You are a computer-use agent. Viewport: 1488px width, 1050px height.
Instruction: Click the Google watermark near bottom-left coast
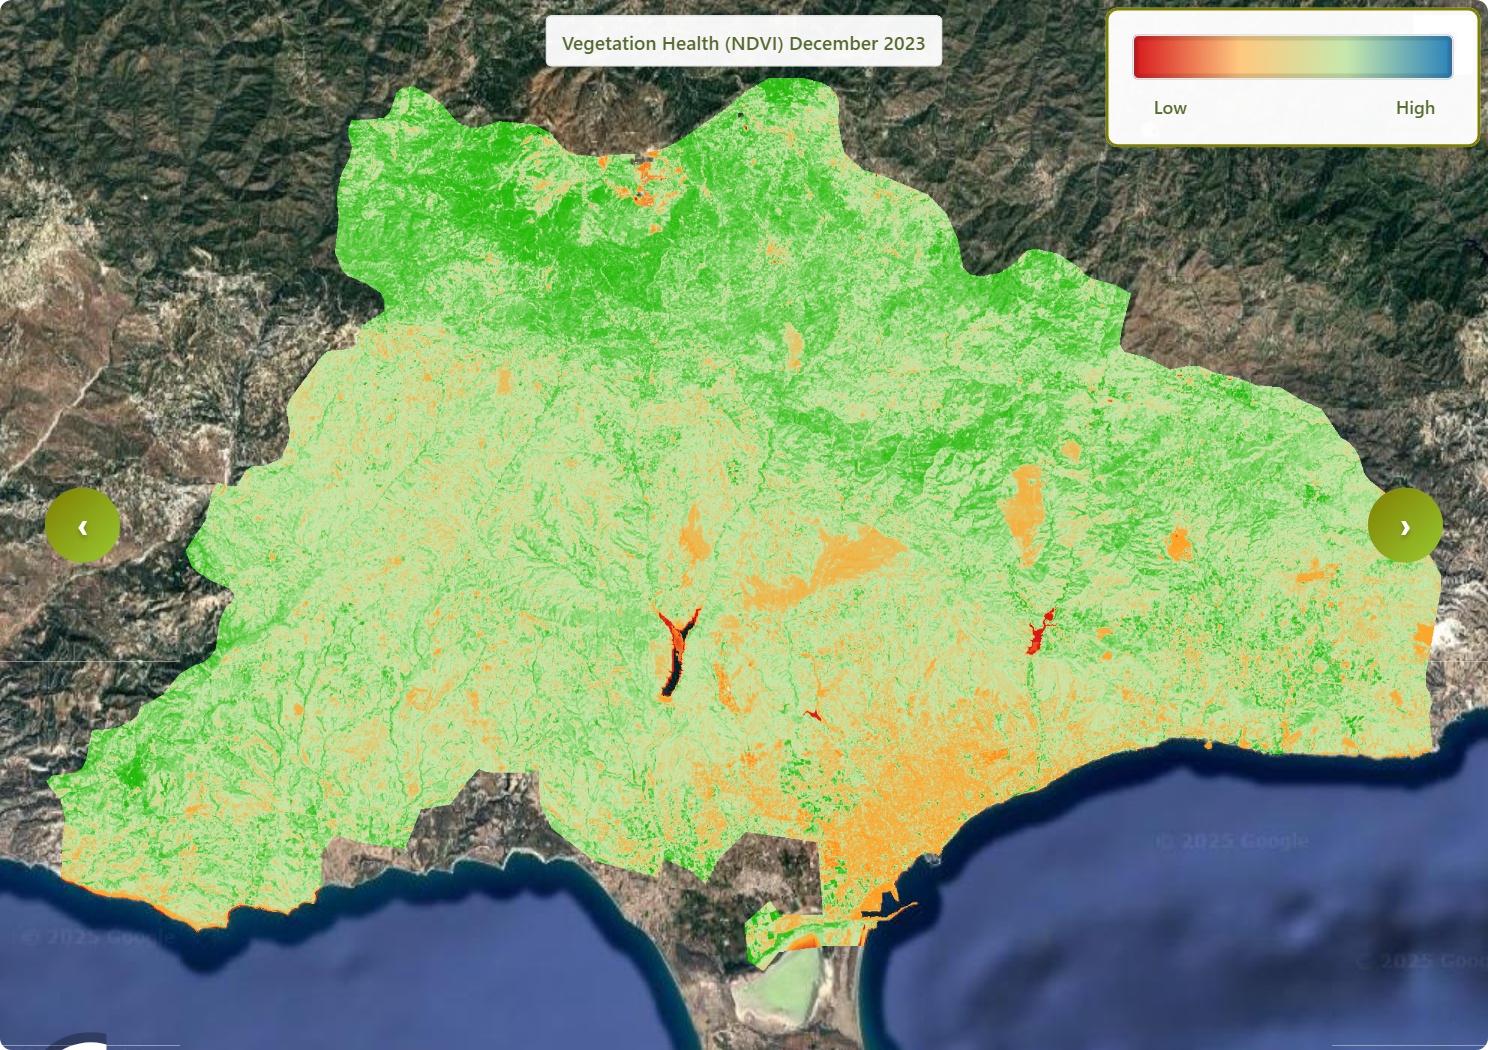click(98, 937)
